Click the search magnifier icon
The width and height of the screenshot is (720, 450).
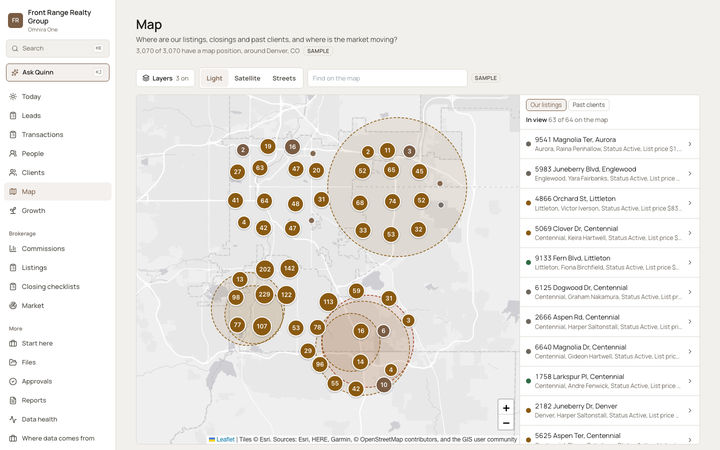tap(15, 48)
